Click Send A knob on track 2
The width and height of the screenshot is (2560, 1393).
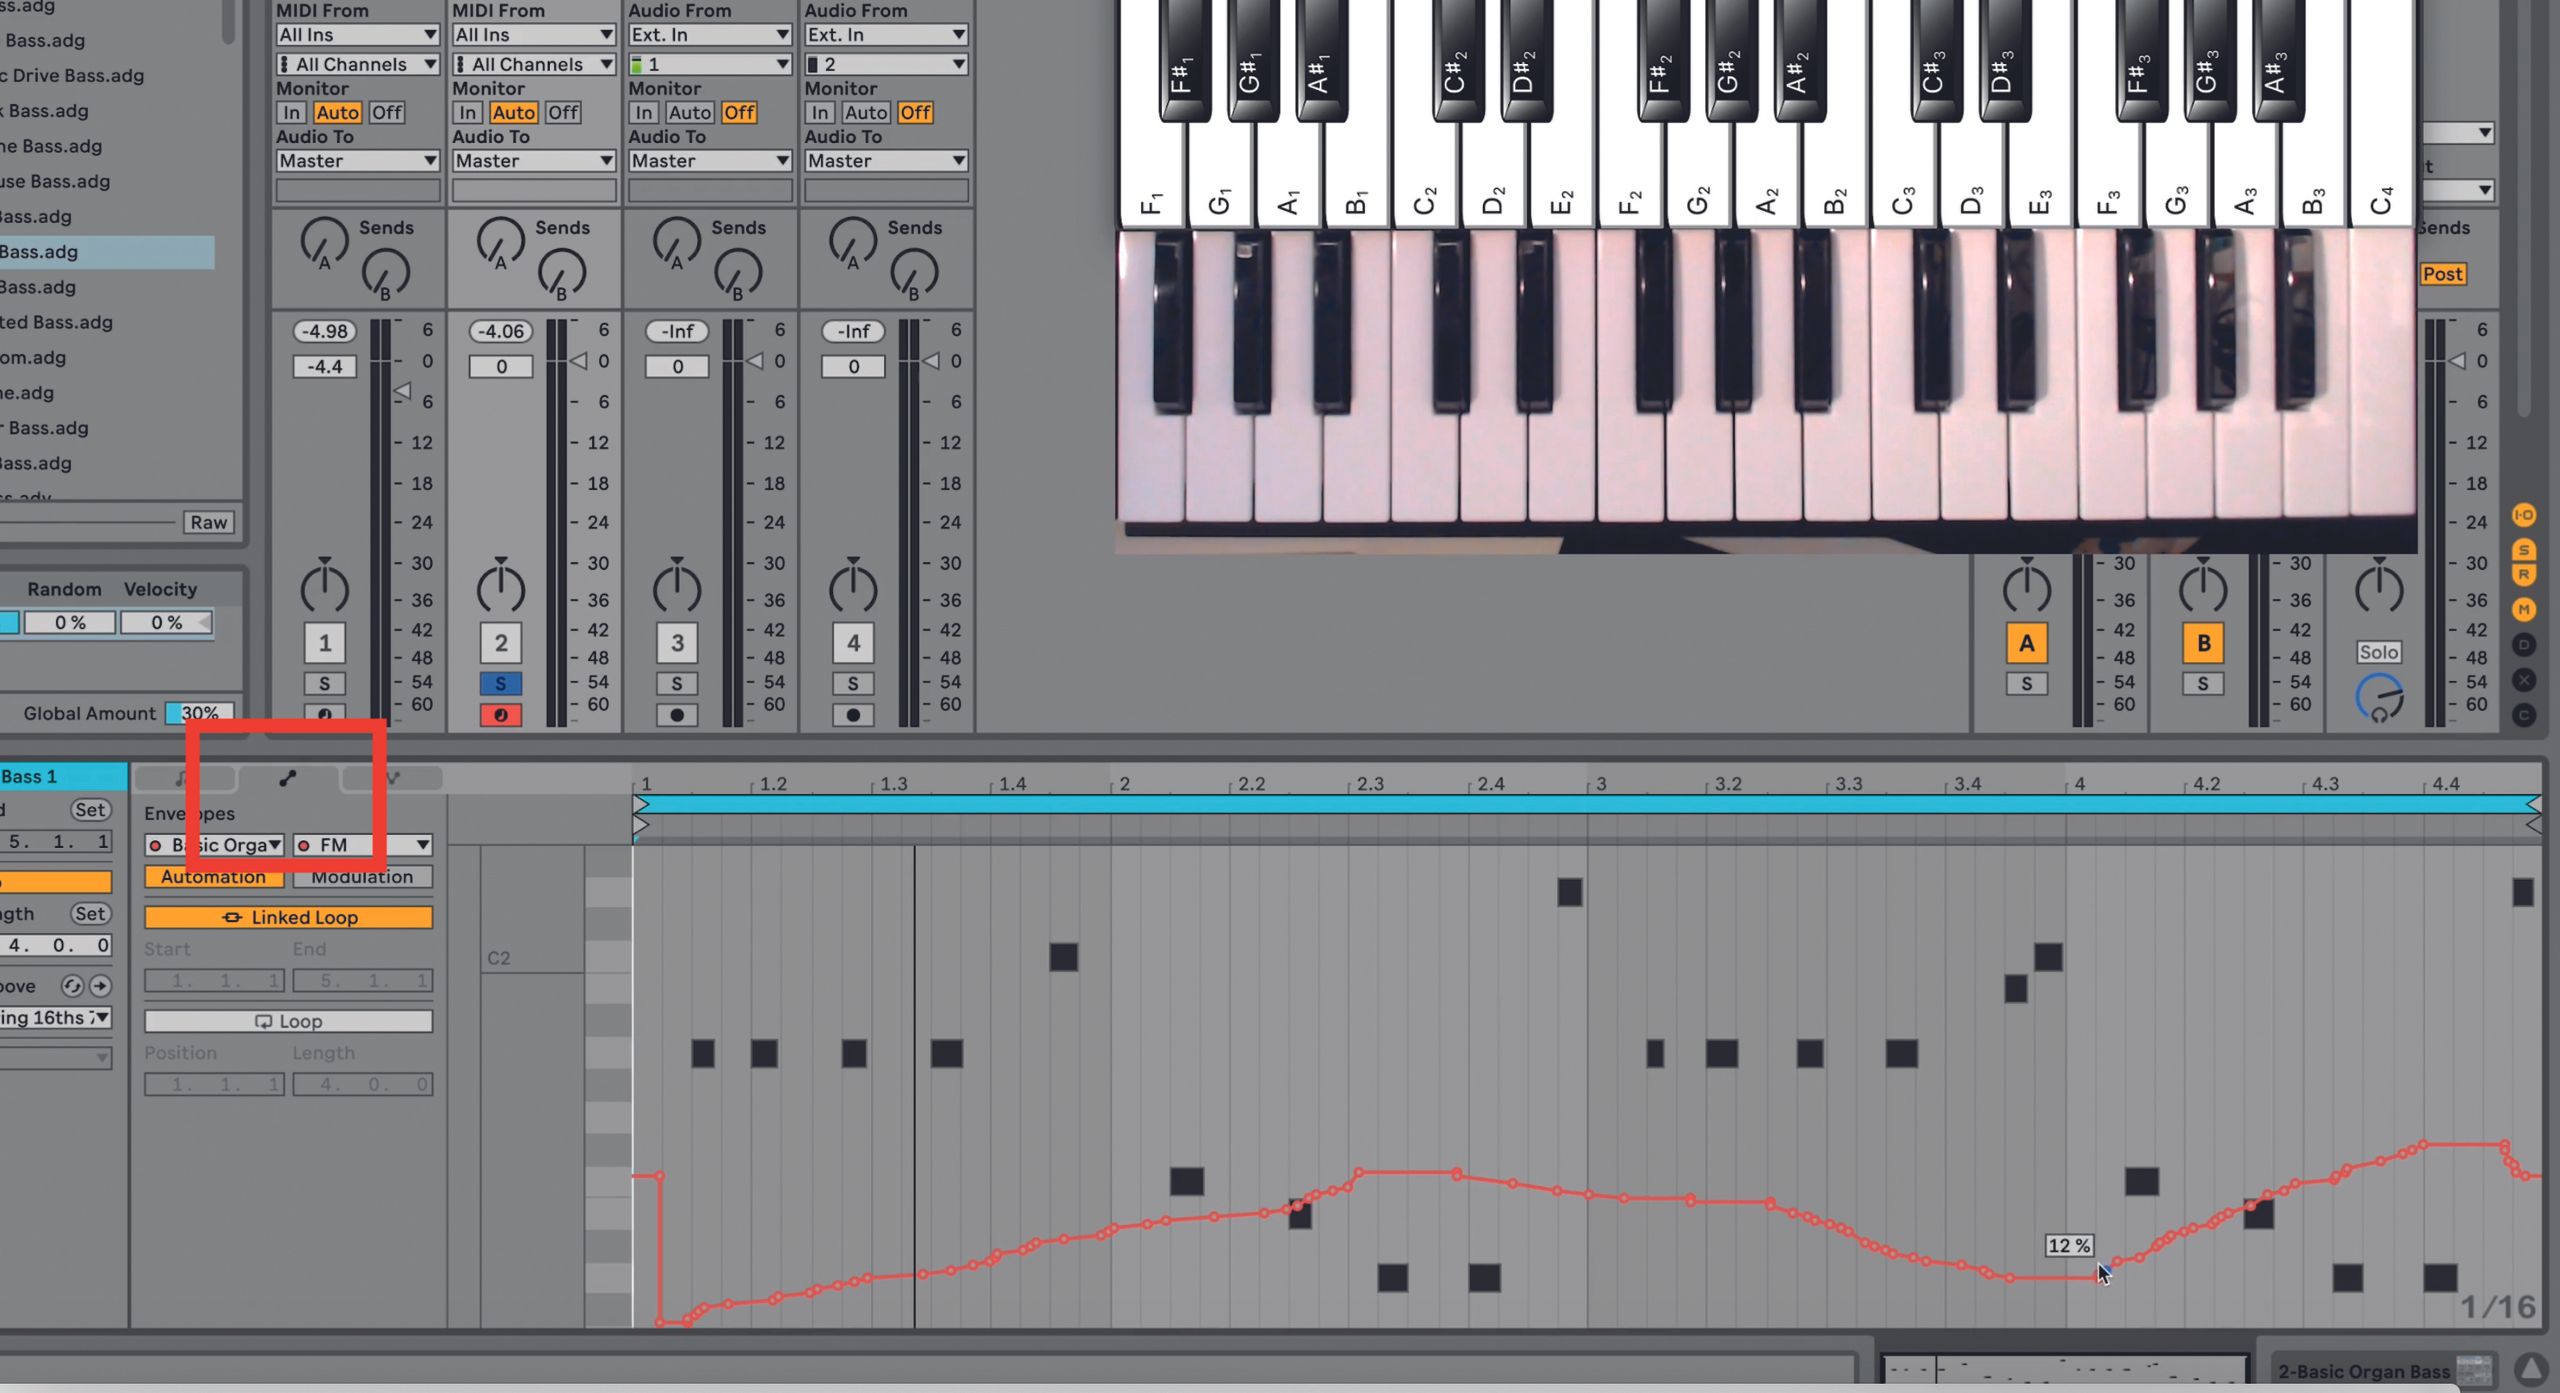click(500, 243)
